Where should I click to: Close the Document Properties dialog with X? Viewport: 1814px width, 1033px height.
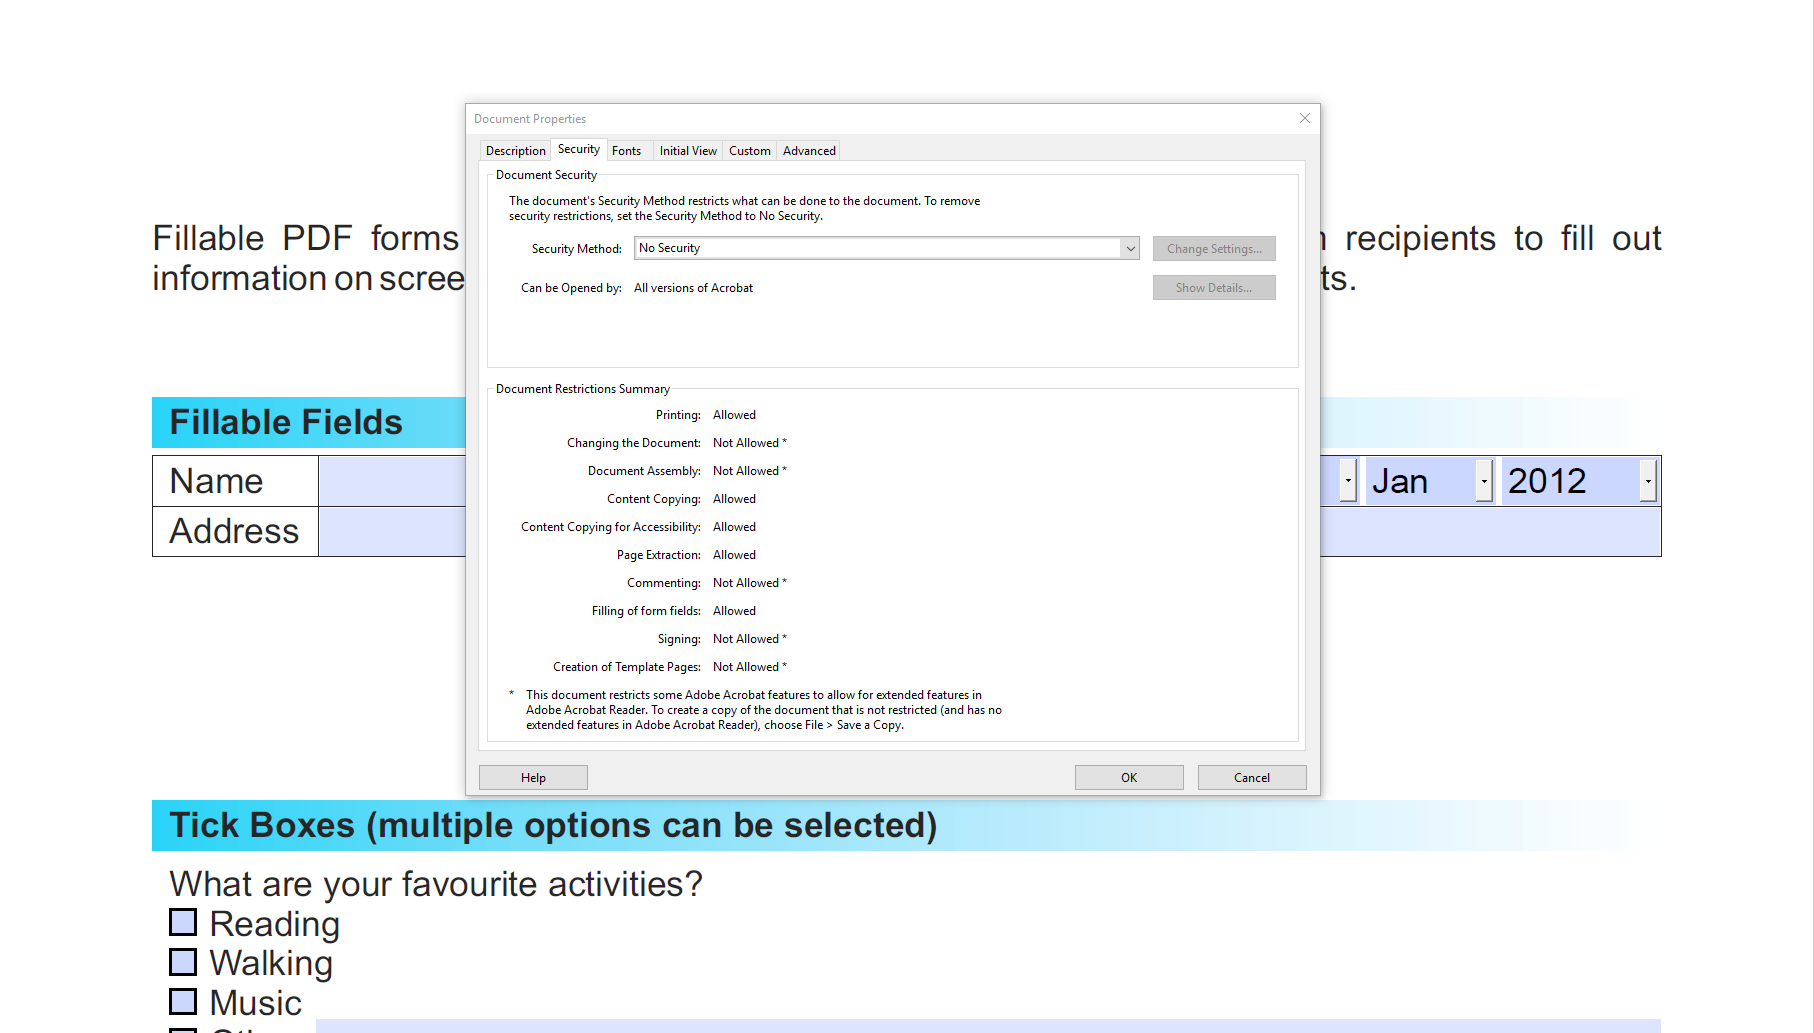pyautogui.click(x=1304, y=118)
